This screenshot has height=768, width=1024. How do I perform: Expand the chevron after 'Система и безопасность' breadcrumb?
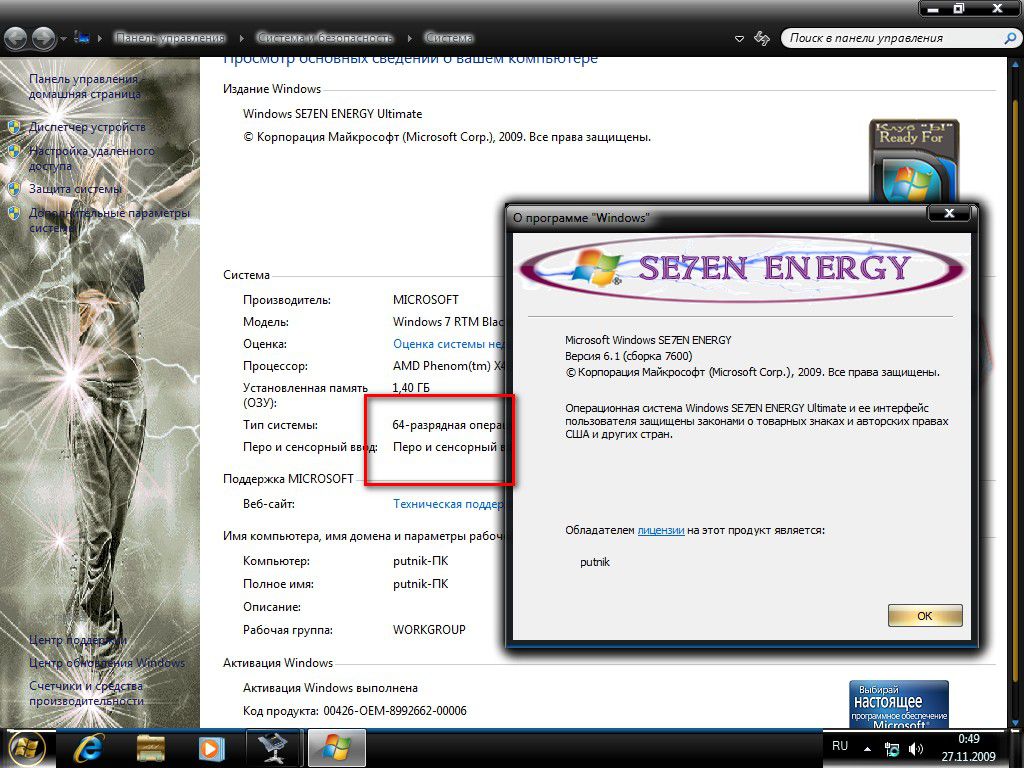point(409,39)
